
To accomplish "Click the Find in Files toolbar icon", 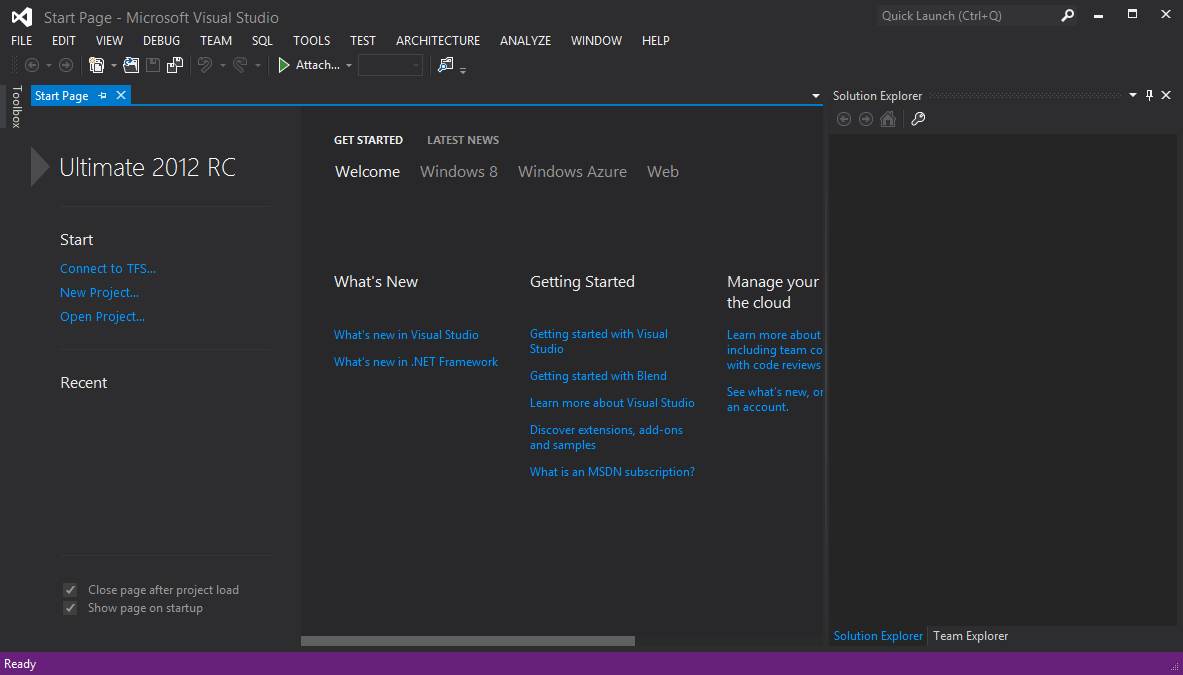I will pyautogui.click(x=445, y=65).
